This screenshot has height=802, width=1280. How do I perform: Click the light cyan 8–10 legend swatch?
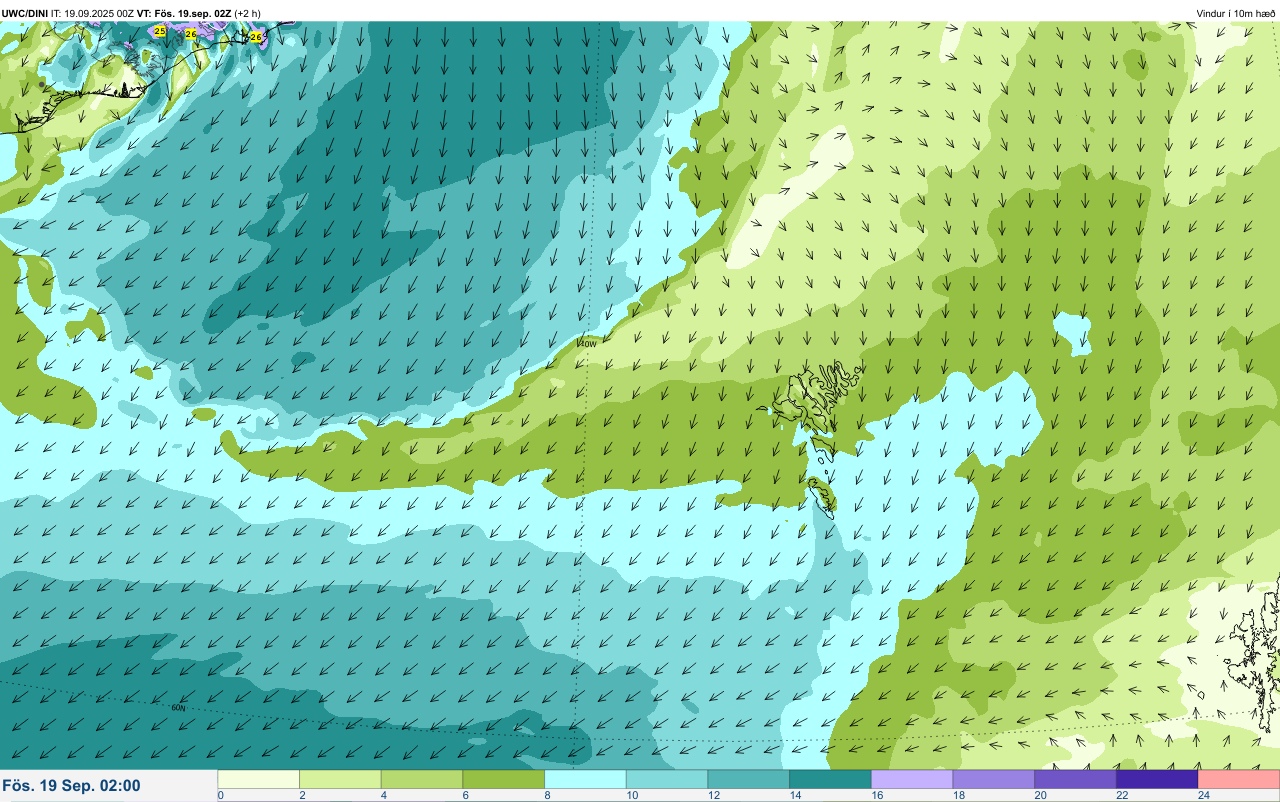click(x=586, y=779)
